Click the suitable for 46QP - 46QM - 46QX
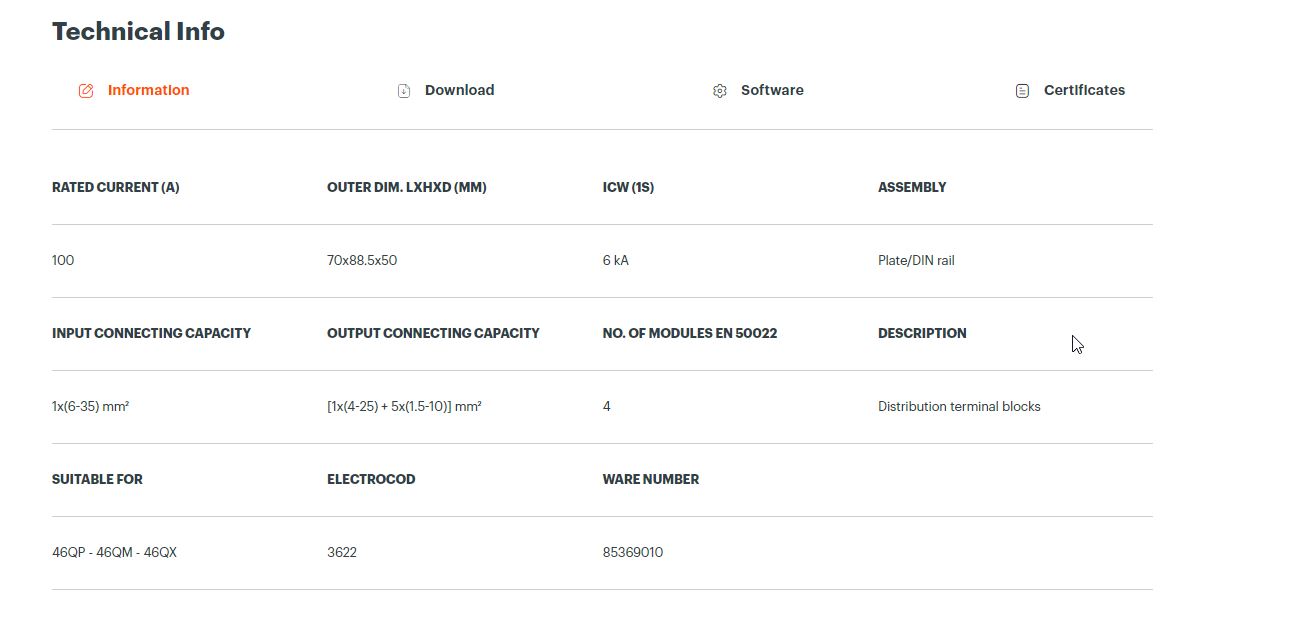The height and width of the screenshot is (620, 1311). pyautogui.click(x=114, y=552)
